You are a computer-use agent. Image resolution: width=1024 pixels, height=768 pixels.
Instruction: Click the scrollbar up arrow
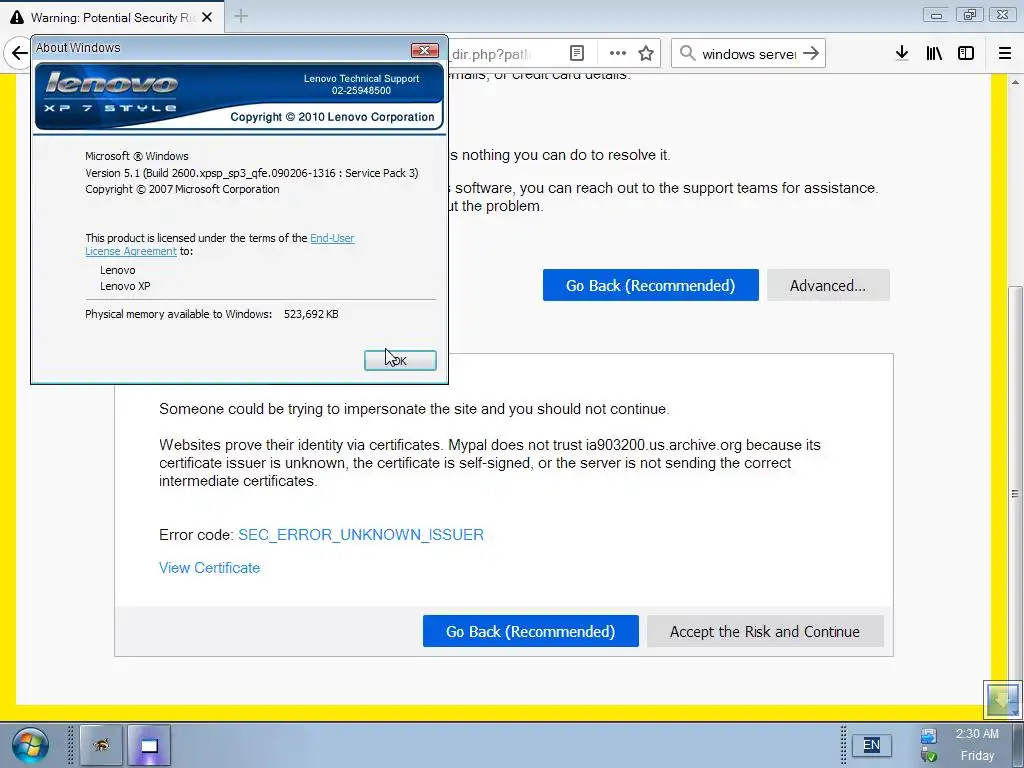click(1015, 83)
